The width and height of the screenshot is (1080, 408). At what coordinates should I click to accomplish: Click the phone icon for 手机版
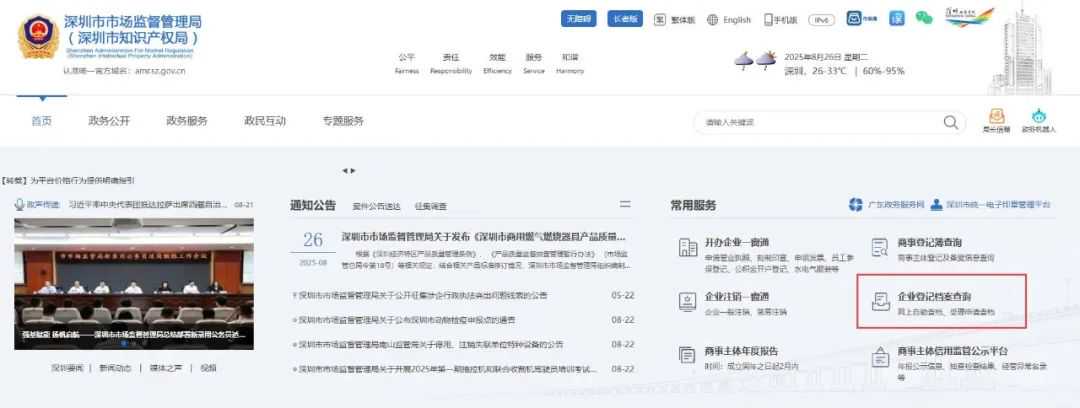pos(768,20)
